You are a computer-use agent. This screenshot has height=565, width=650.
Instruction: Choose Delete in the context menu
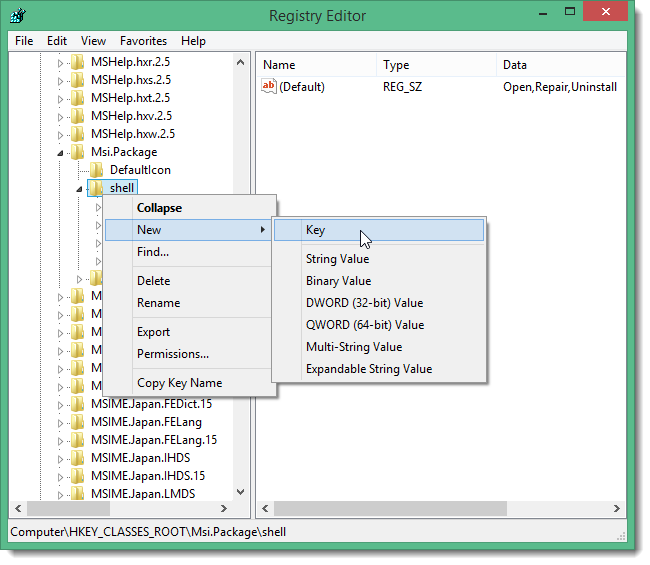(189, 281)
